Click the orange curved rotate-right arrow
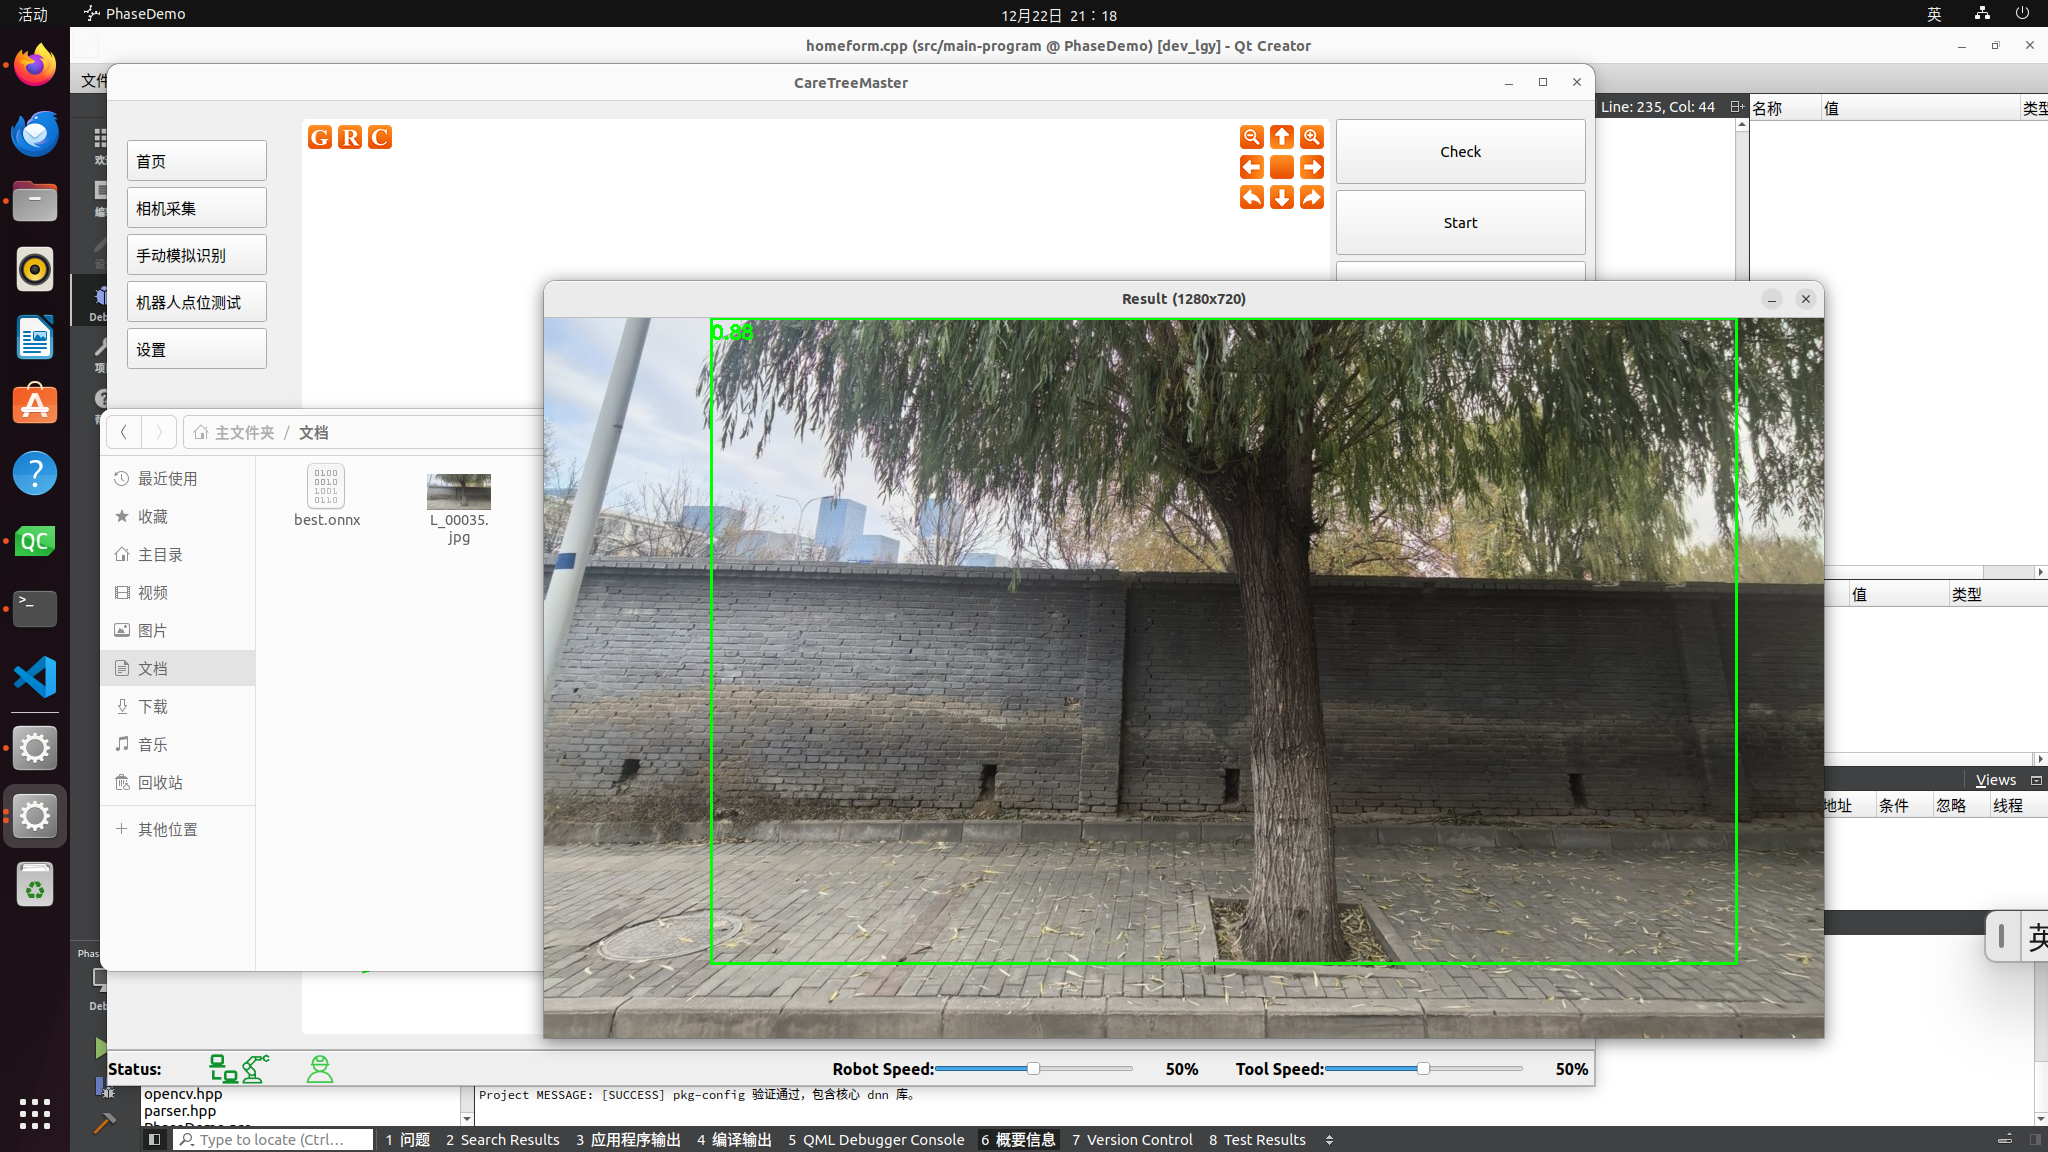Image resolution: width=2048 pixels, height=1152 pixels. [x=1311, y=198]
